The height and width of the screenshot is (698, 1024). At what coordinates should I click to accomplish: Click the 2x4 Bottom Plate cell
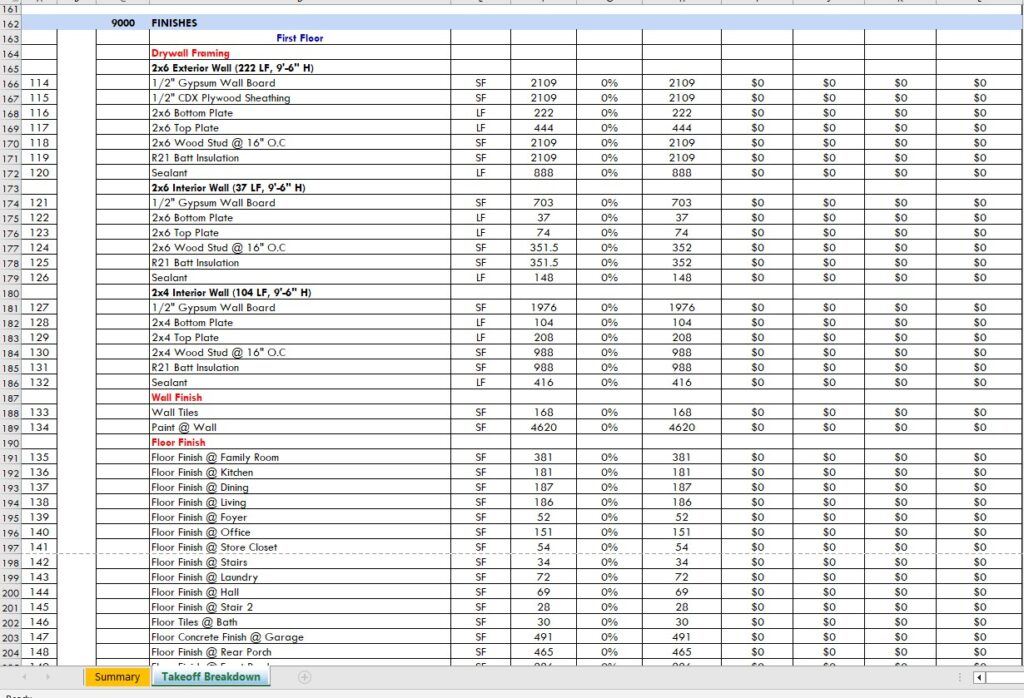[300, 323]
